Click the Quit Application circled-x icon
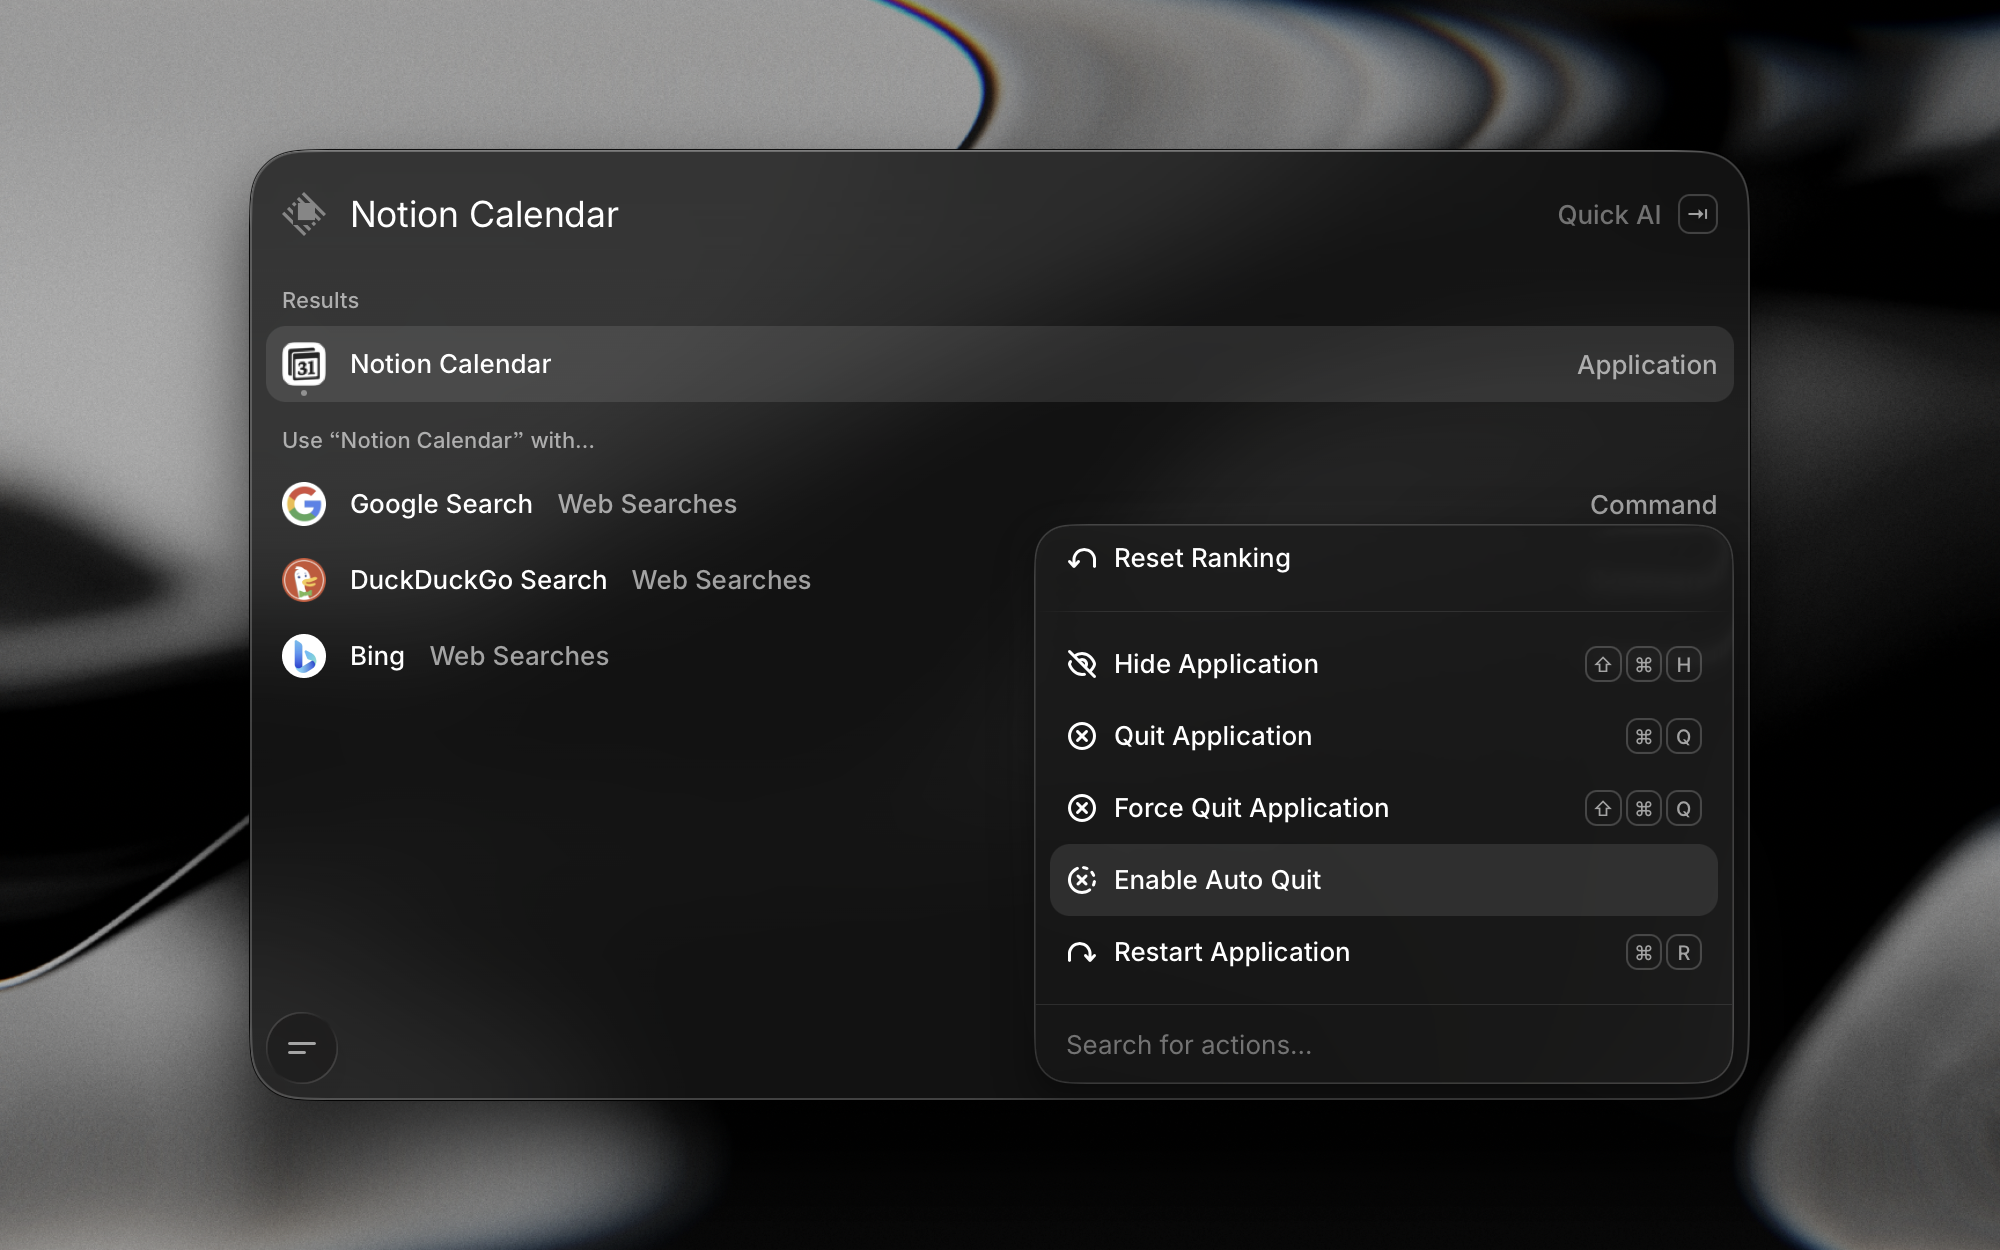Image resolution: width=2000 pixels, height=1250 pixels. click(x=1082, y=736)
